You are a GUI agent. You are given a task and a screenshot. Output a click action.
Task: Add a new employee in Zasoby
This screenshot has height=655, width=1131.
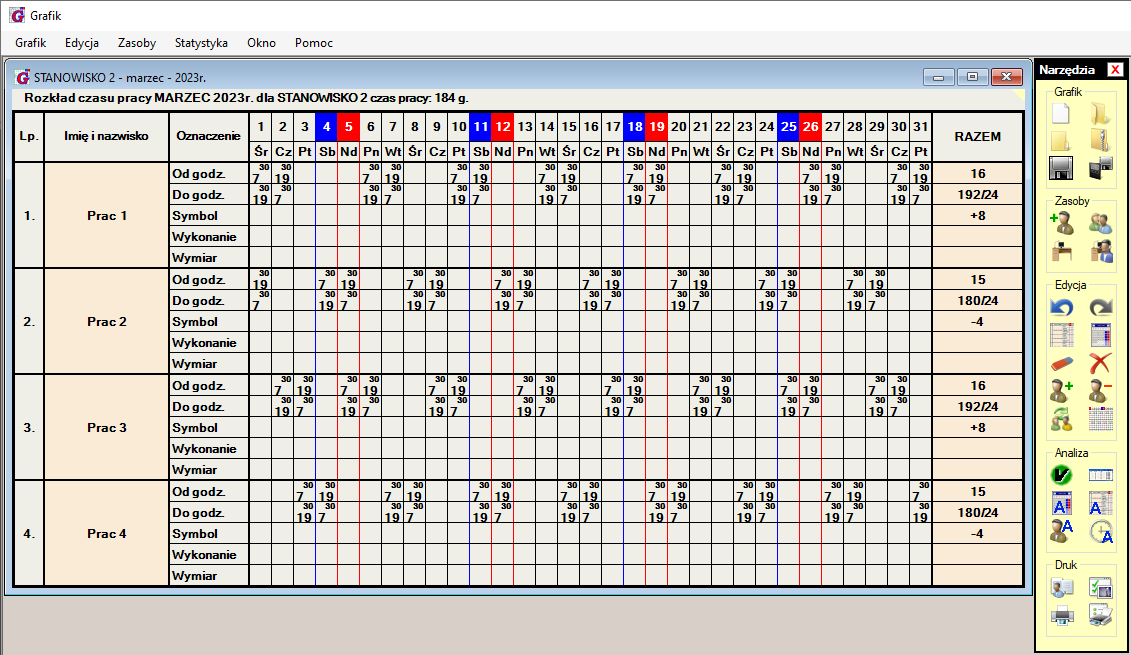[1061, 223]
